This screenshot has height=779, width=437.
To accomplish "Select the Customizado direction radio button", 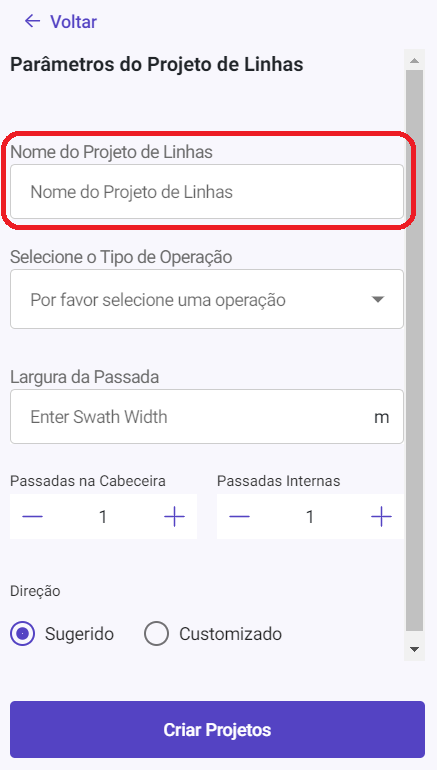I will pyautogui.click(x=156, y=634).
